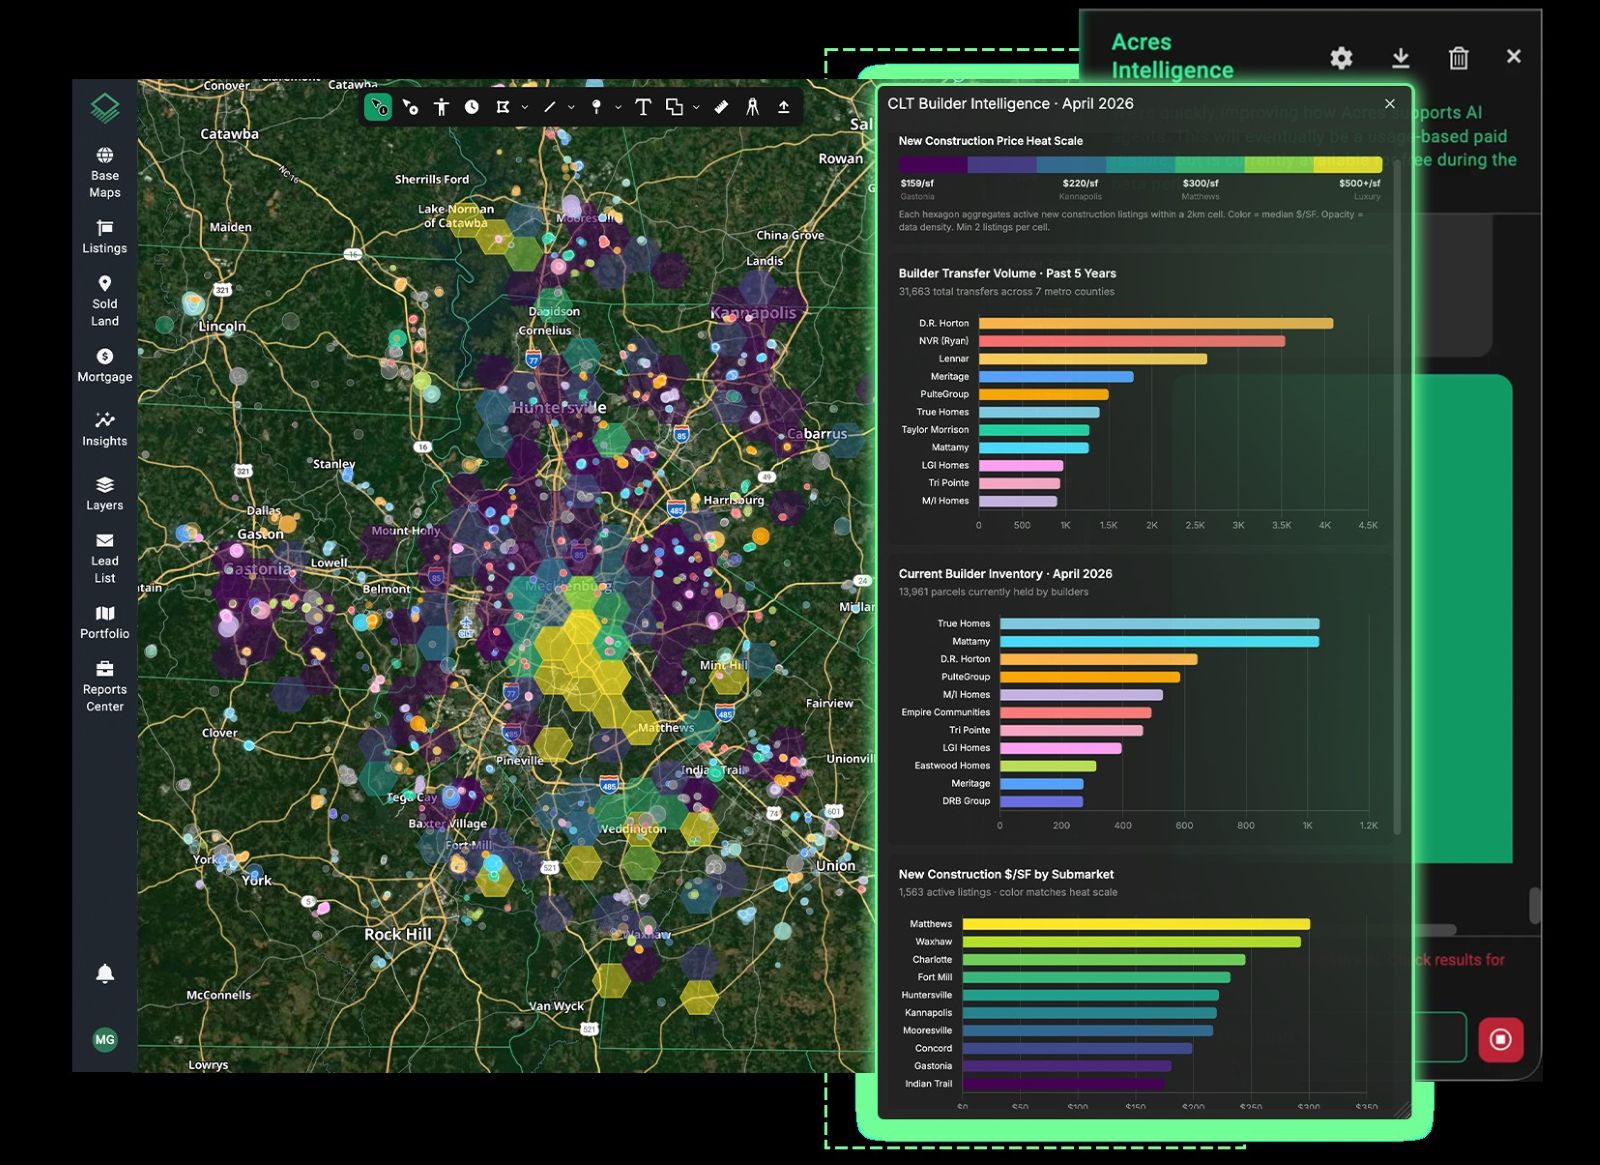Click the 'Builder Transfer Volume · Past 5 Years' heading
The image size is (1600, 1165).
coord(1007,274)
